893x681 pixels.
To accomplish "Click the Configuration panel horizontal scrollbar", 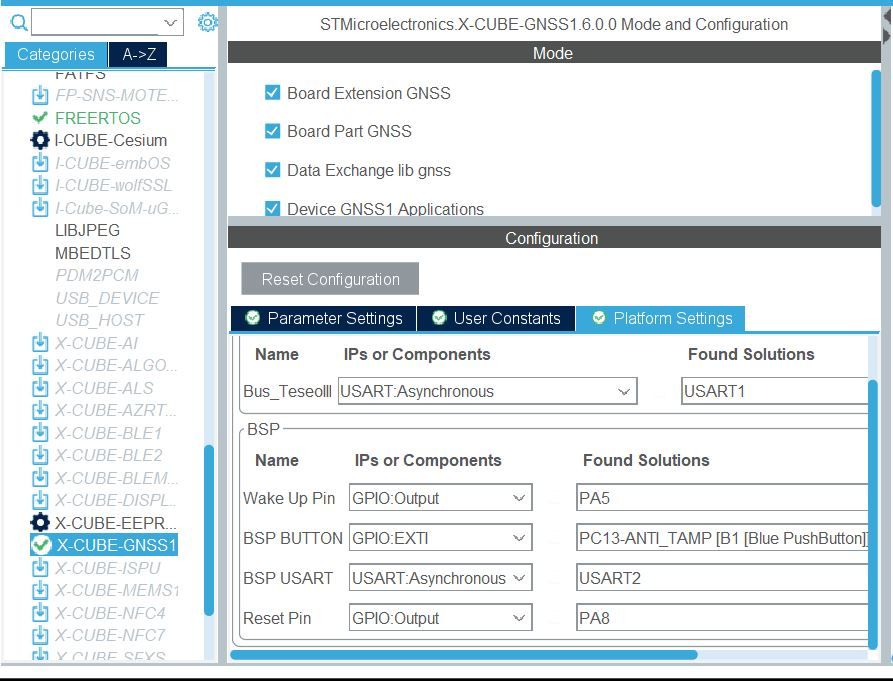I will [464, 655].
